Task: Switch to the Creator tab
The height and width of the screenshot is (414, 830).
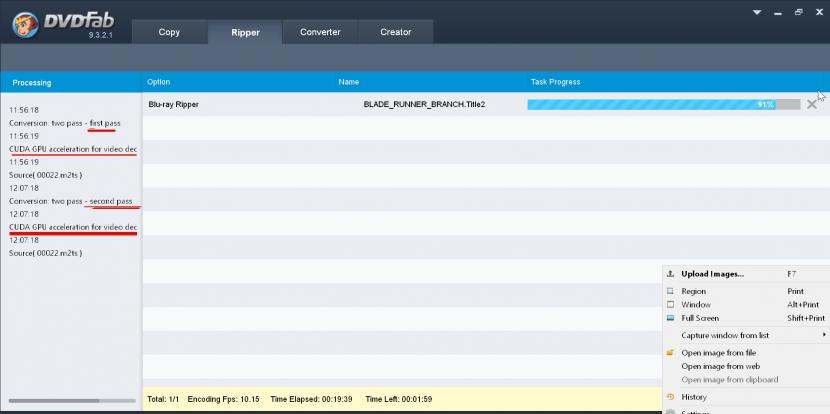Action: click(395, 32)
